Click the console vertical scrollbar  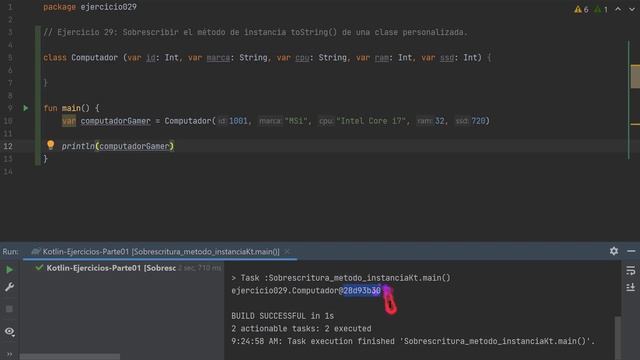pyautogui.click(x=618, y=338)
